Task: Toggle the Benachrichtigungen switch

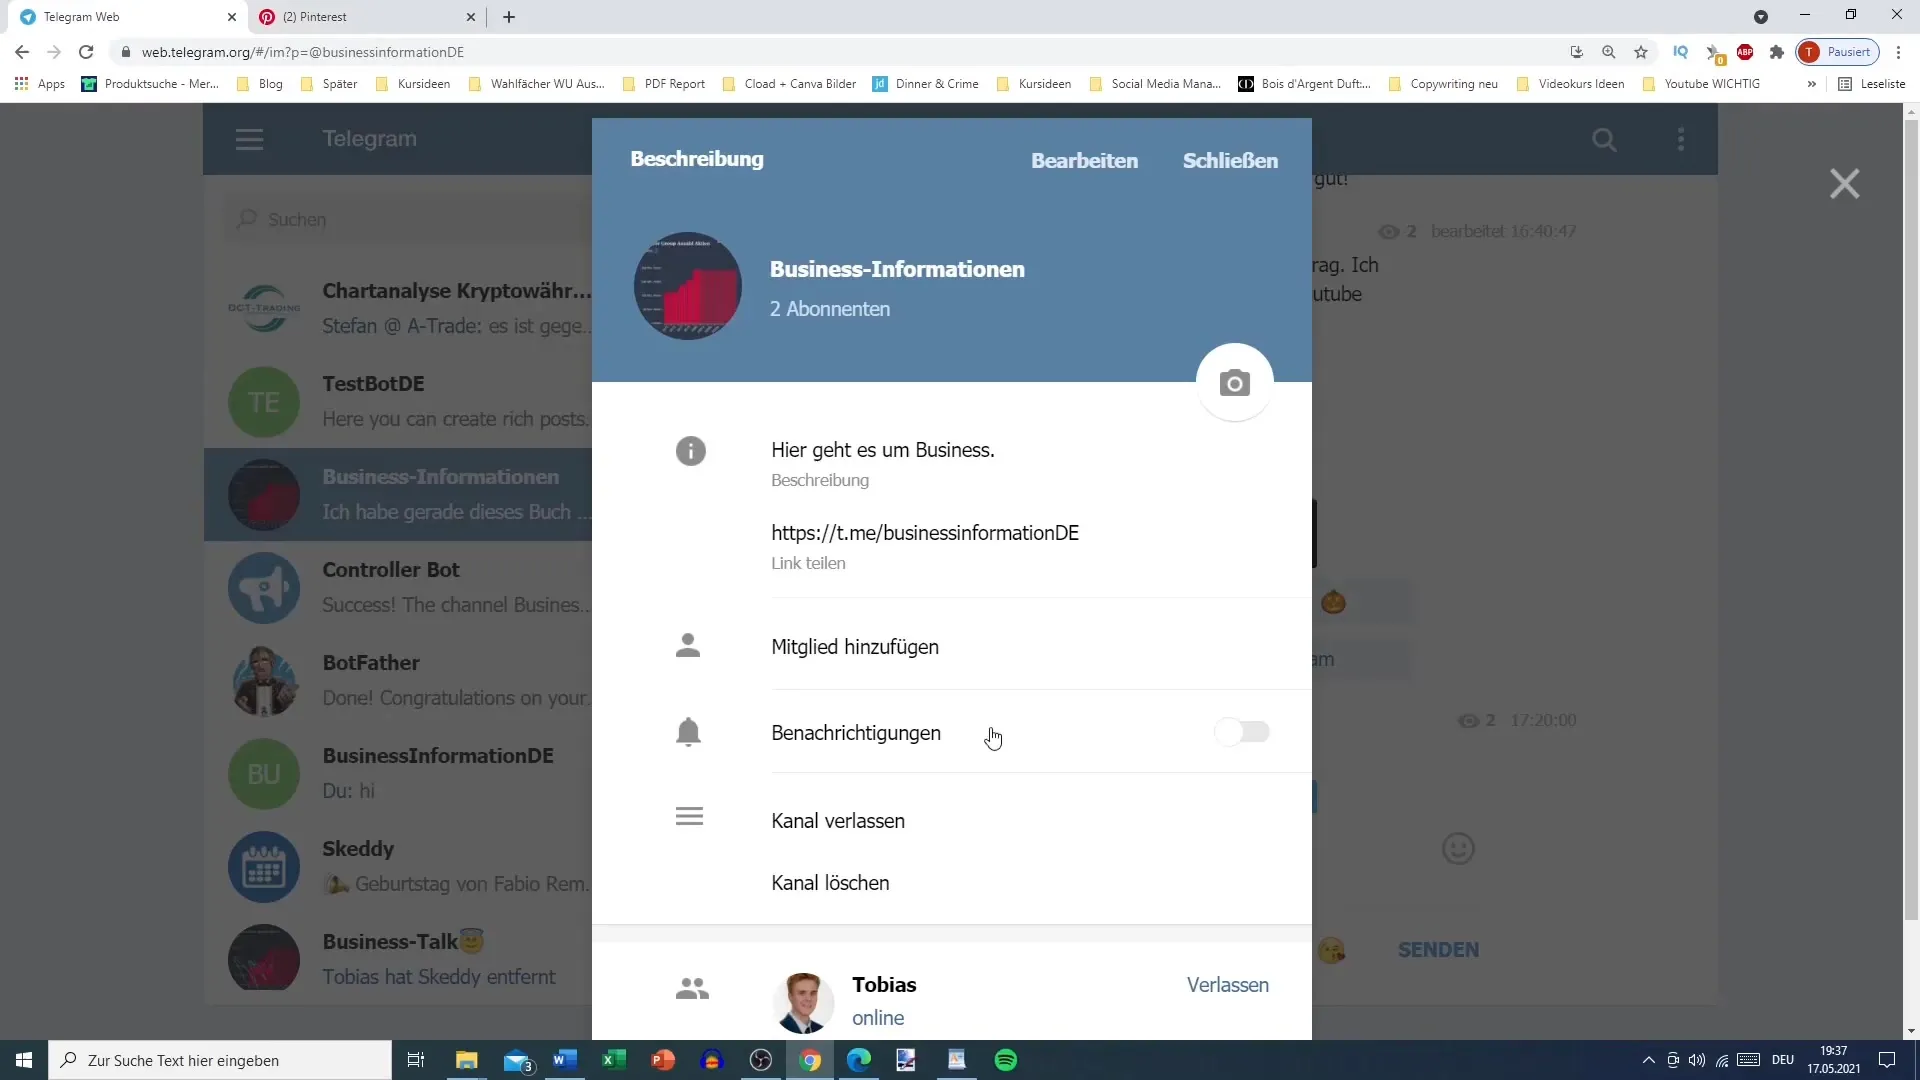Action: tap(1242, 732)
